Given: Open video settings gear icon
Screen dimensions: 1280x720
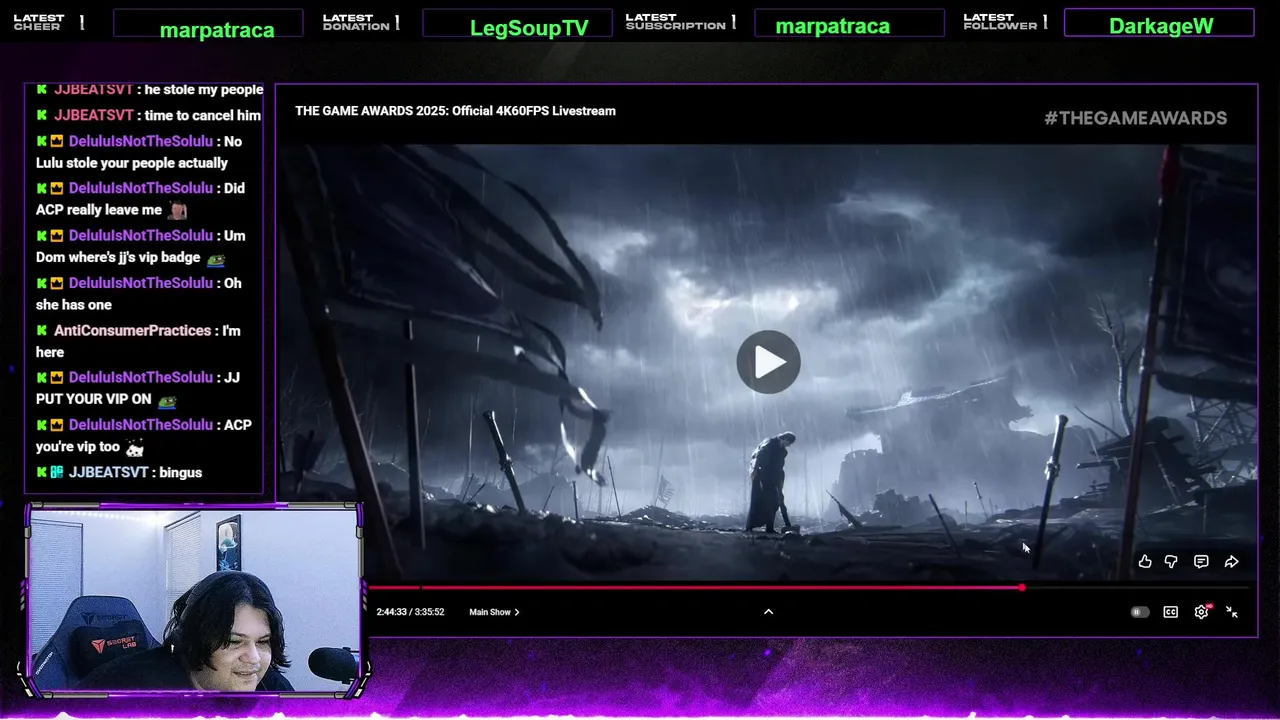Looking at the screenshot, I should [1202, 612].
